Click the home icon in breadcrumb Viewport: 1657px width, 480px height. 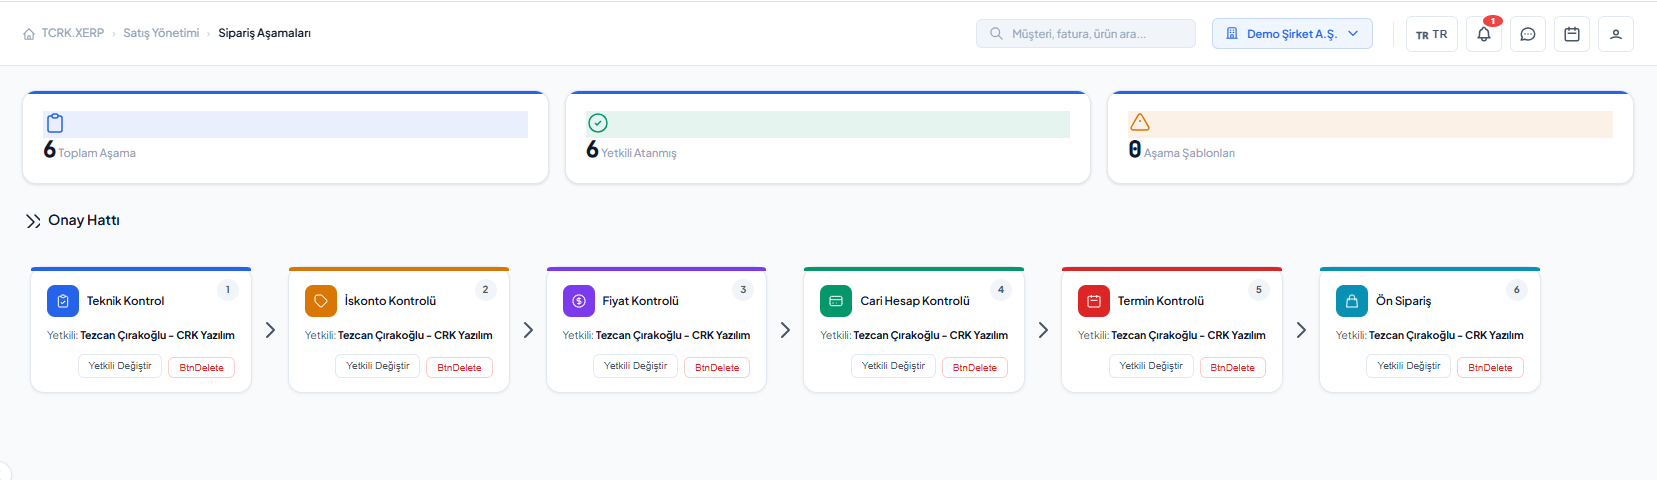point(29,34)
